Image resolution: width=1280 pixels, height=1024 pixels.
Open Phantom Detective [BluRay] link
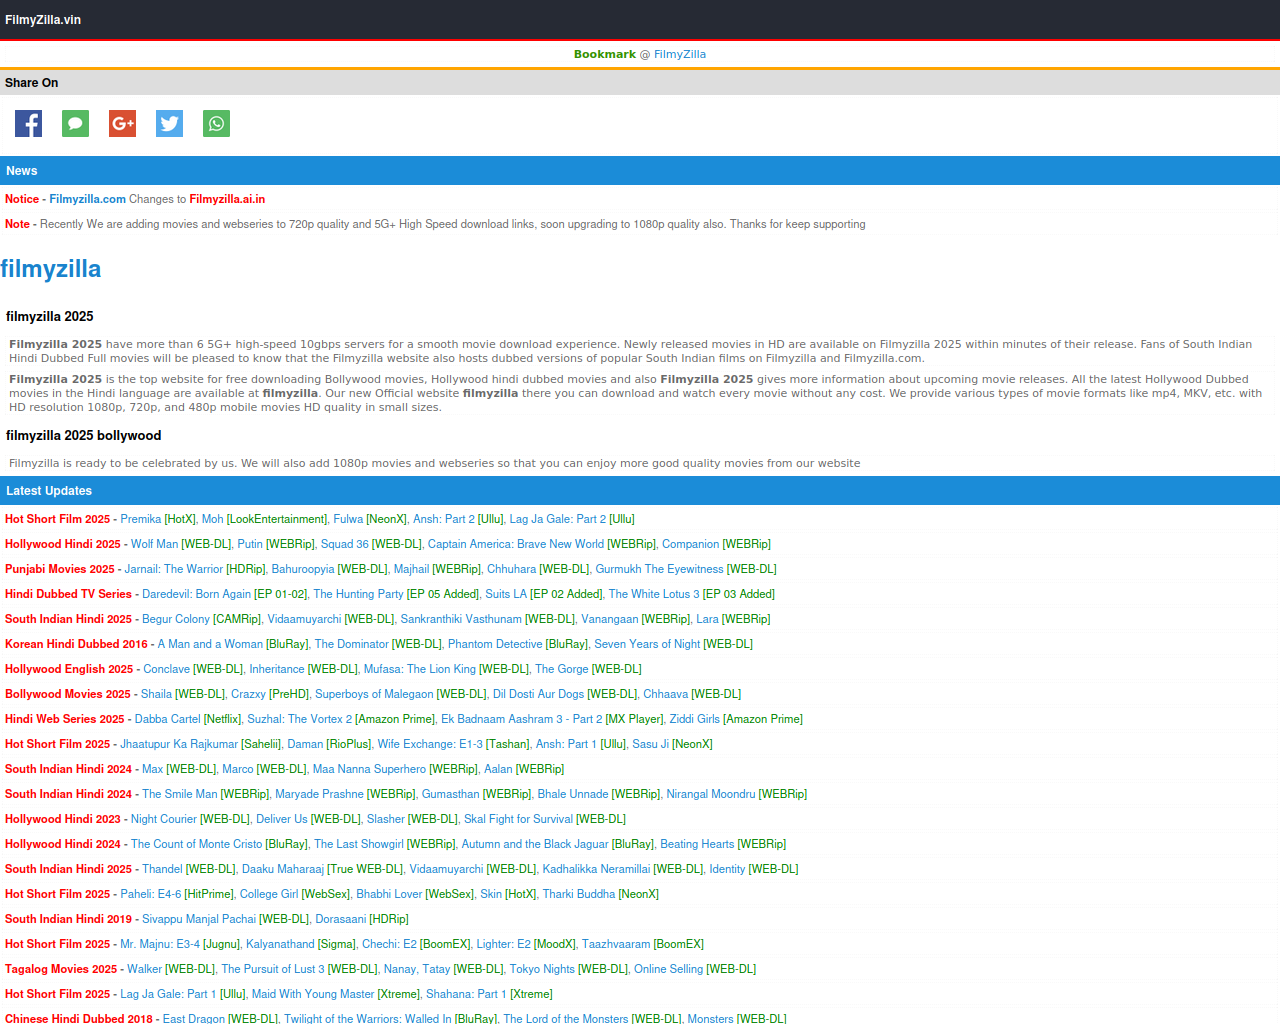pos(518,644)
